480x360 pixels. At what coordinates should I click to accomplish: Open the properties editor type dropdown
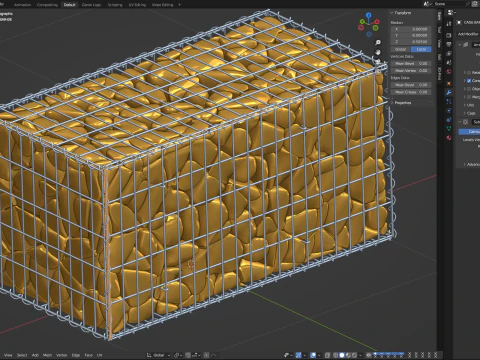tap(451, 12)
